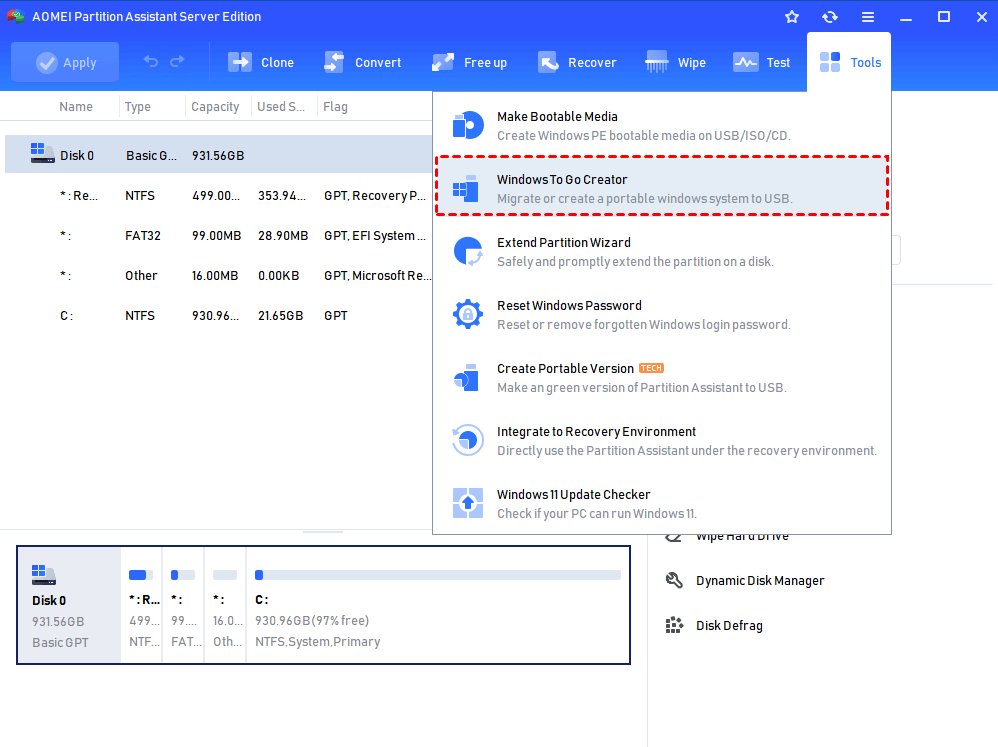Click the Clone toolbar icon
The width and height of the screenshot is (998, 747).
pyautogui.click(x=240, y=62)
